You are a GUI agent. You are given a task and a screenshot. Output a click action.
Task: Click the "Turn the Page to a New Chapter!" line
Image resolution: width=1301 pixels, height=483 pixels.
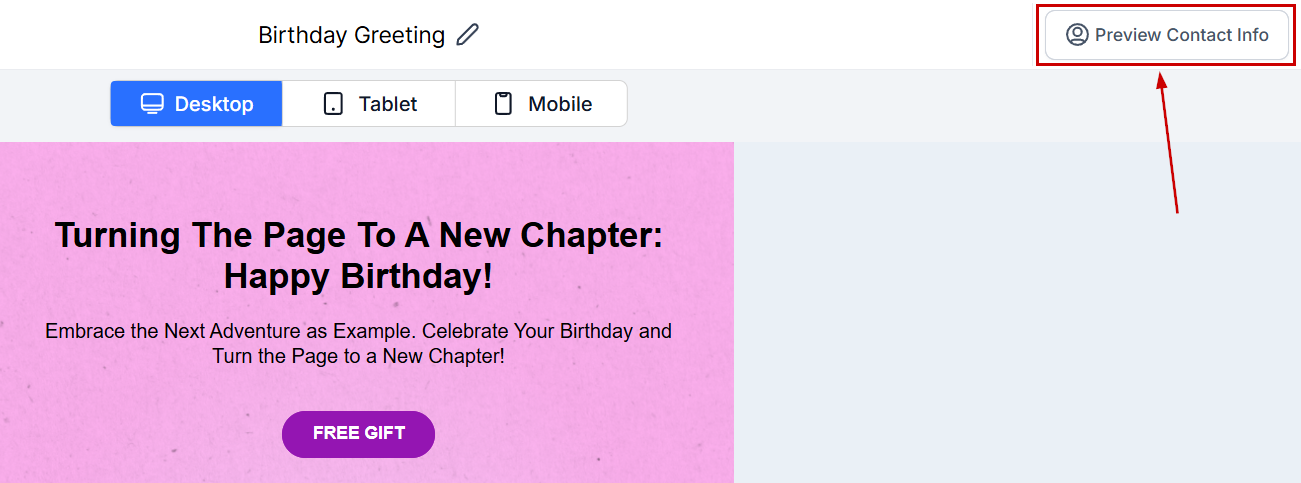358,355
